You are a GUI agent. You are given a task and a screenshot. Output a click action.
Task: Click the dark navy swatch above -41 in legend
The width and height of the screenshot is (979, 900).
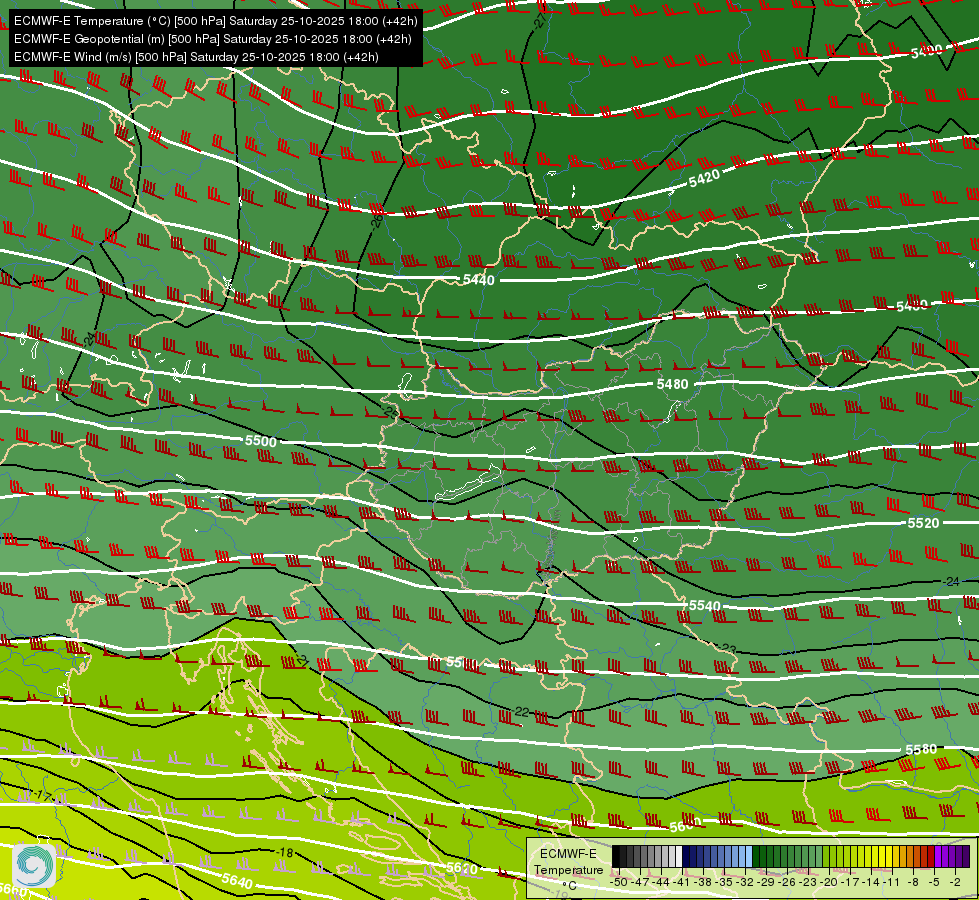686,856
